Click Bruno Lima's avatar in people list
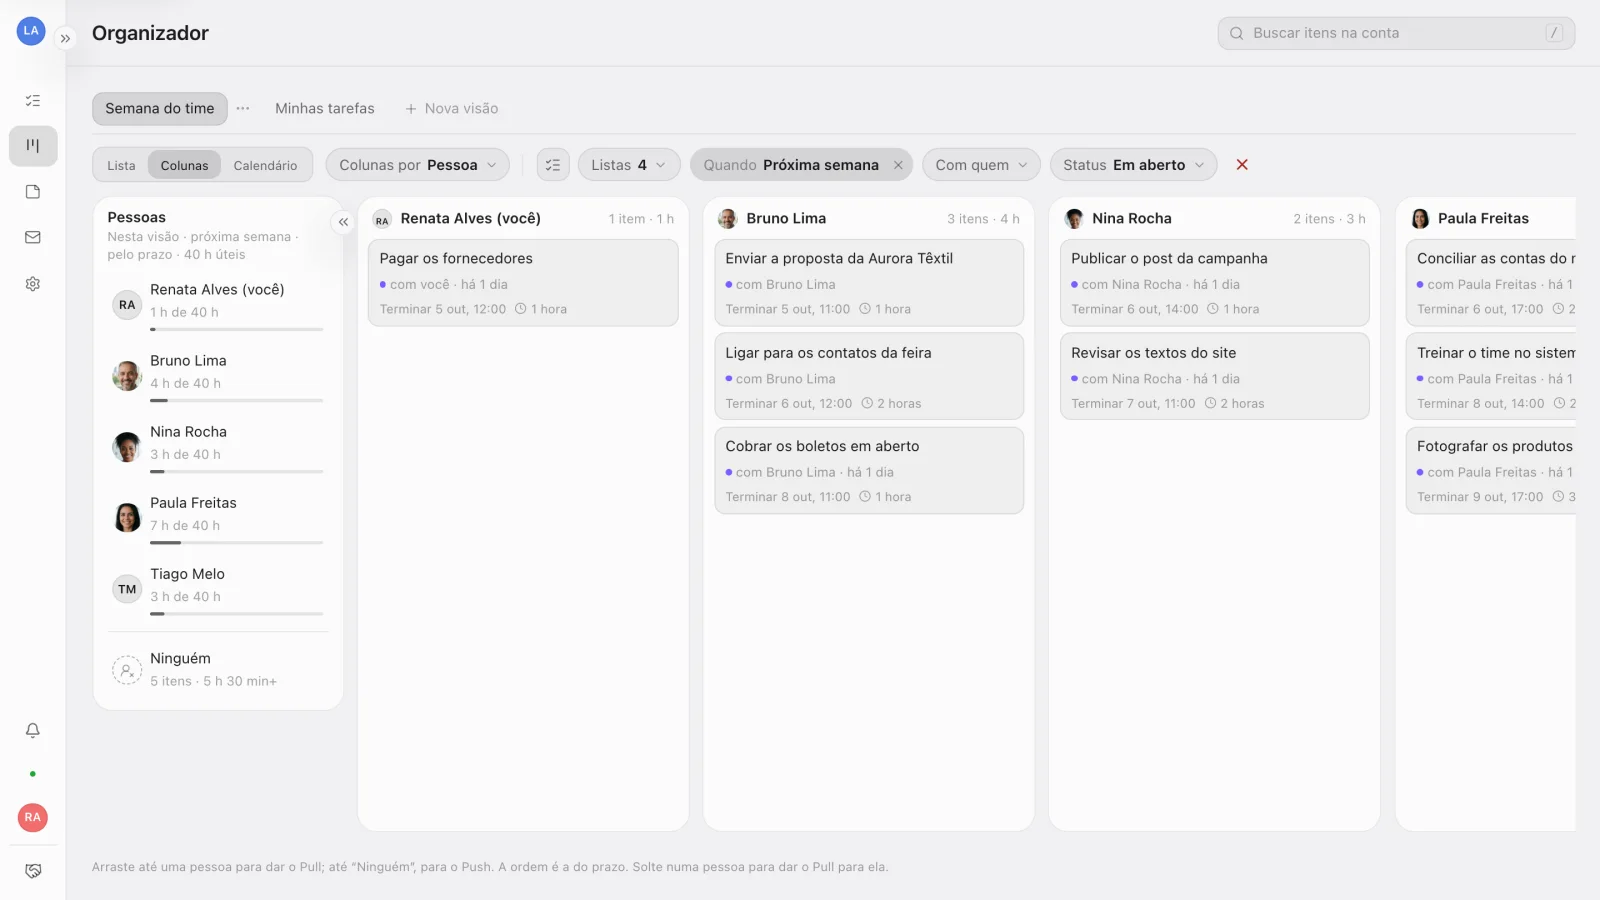The image size is (1600, 900). click(x=127, y=376)
